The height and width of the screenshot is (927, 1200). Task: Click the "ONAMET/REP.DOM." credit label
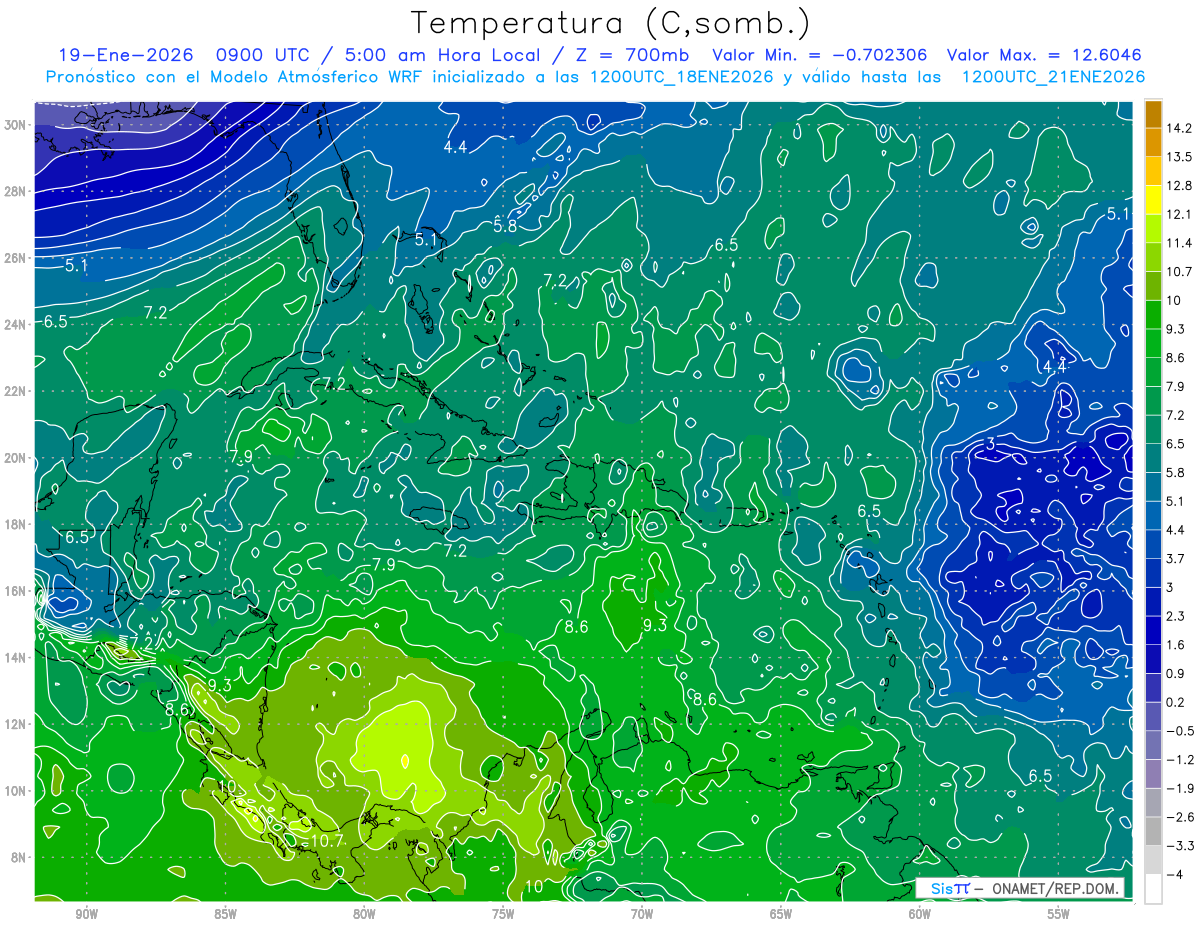(x=1057, y=889)
